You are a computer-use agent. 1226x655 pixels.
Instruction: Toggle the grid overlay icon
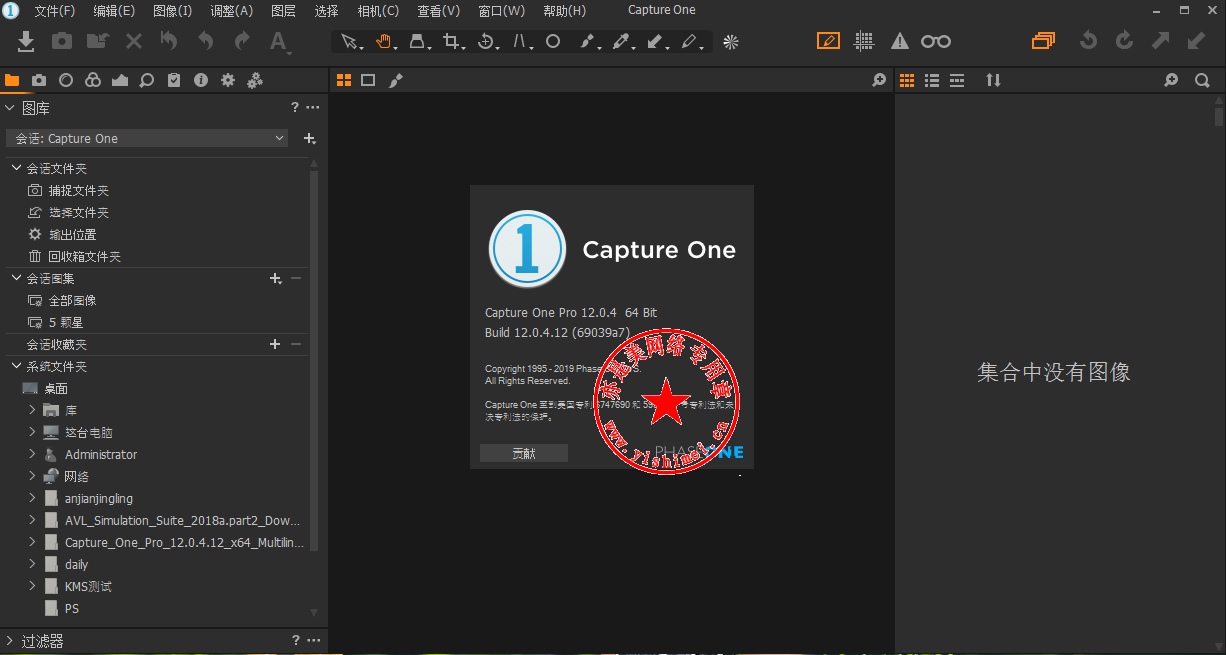coord(864,41)
